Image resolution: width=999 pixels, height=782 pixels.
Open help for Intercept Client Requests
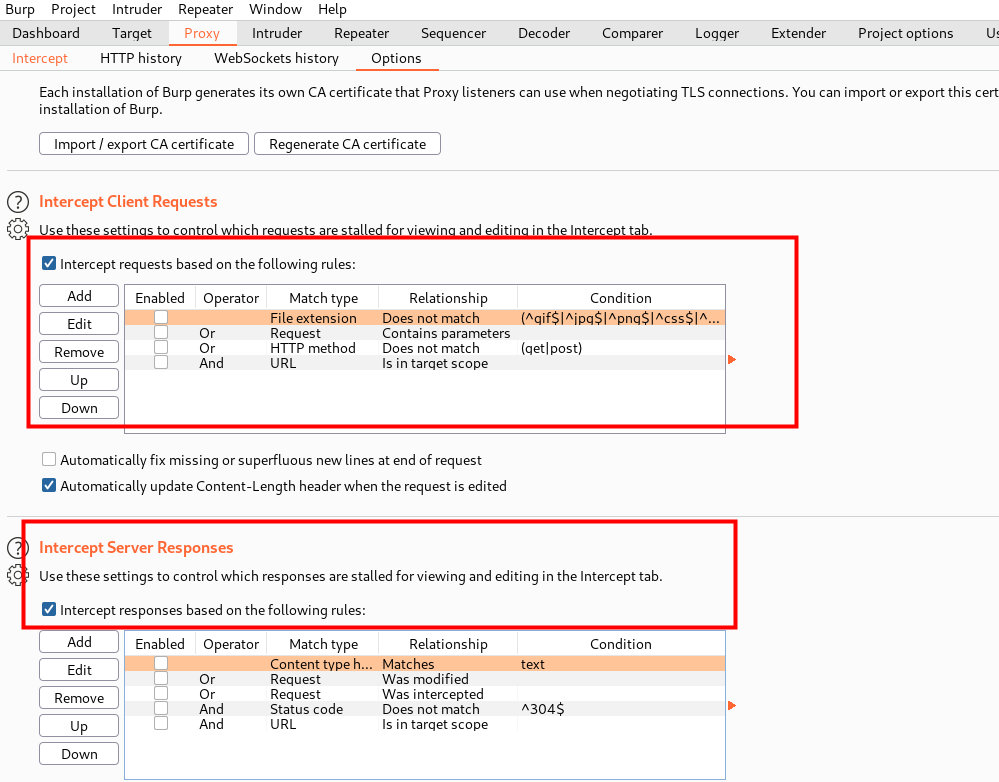[x=18, y=202]
